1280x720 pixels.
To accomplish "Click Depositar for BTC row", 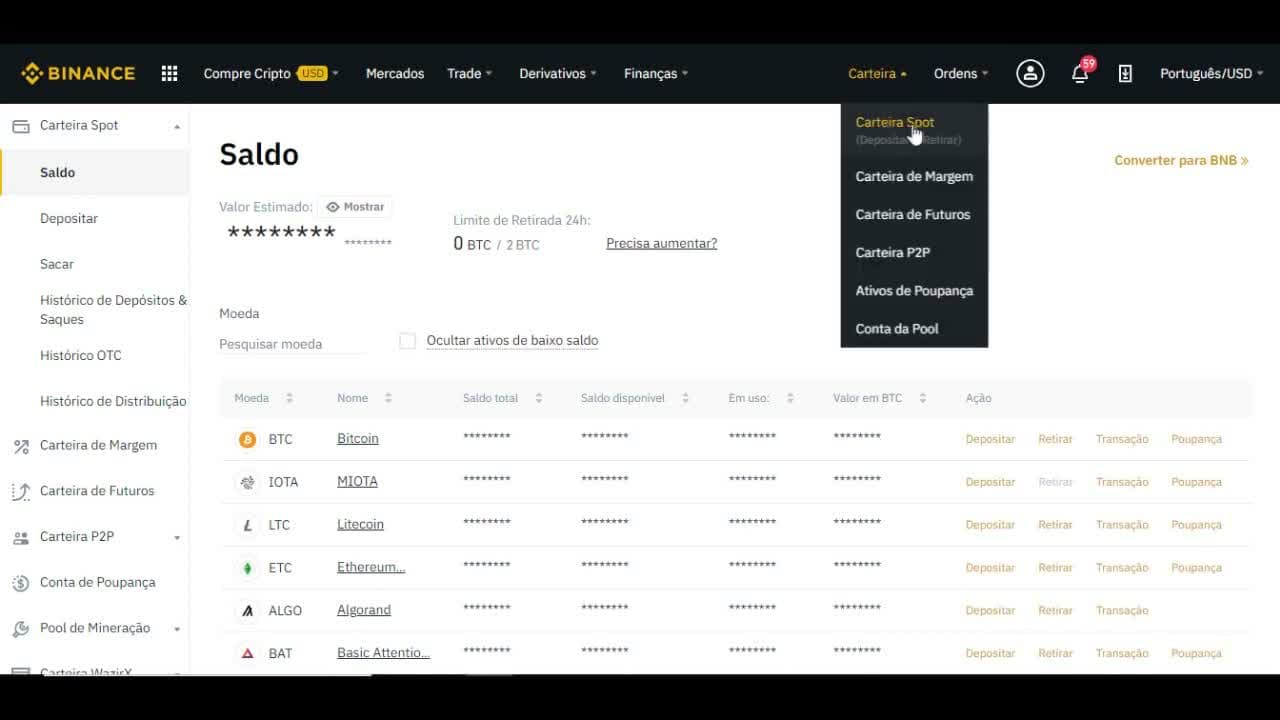I will point(990,439).
